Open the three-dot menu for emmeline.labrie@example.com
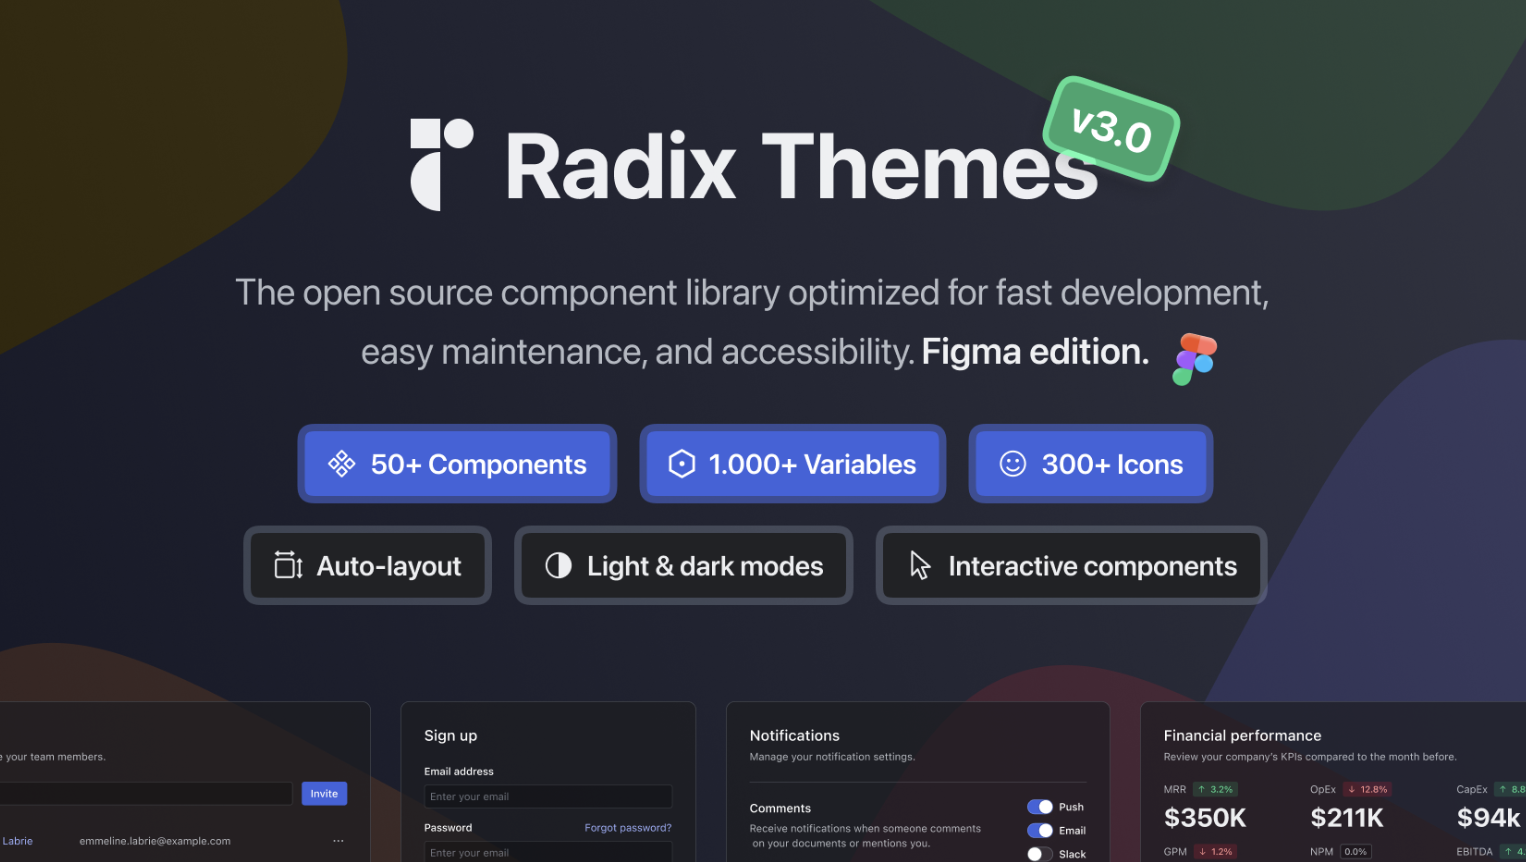Image resolution: width=1526 pixels, height=862 pixels. (x=338, y=841)
